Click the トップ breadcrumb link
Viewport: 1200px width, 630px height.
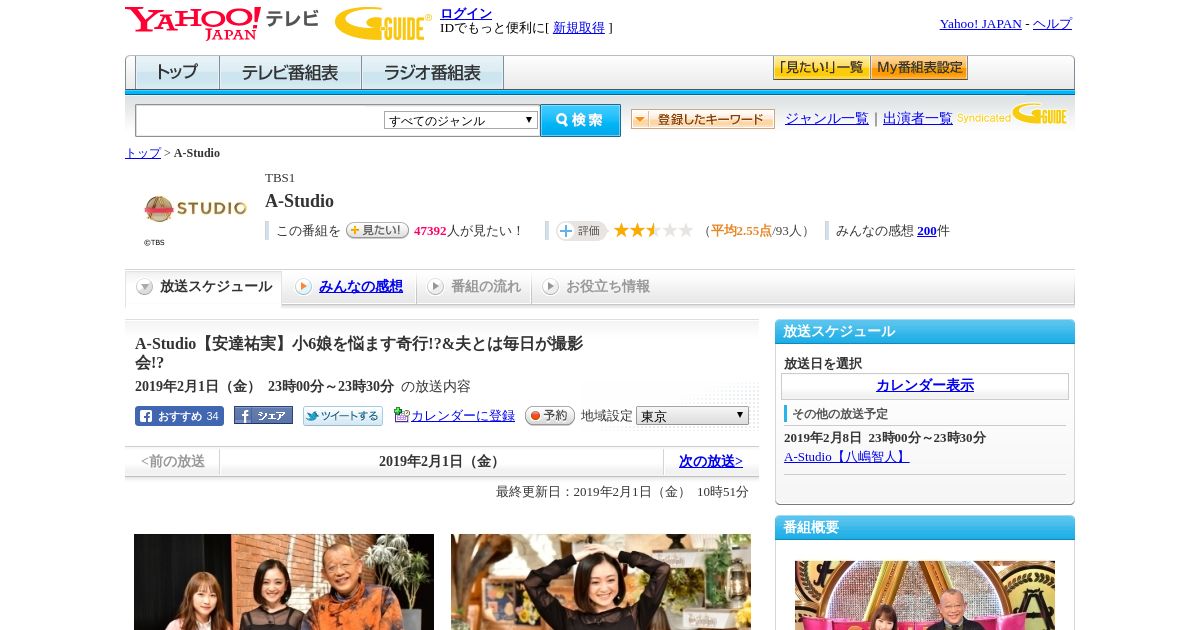coord(143,153)
